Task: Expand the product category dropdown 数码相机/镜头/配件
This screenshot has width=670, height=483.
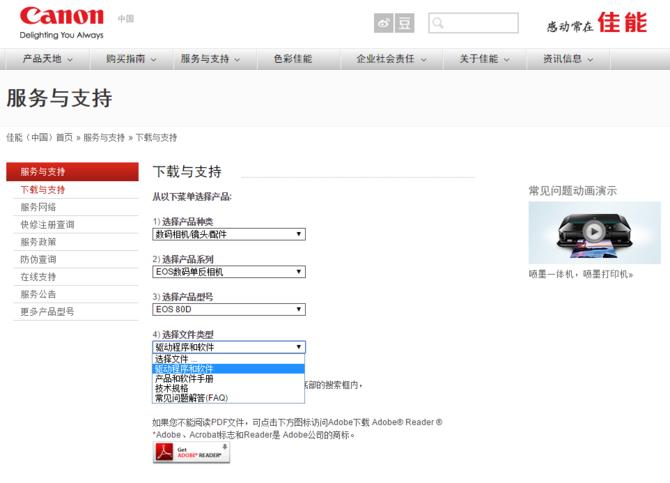Action: point(229,234)
